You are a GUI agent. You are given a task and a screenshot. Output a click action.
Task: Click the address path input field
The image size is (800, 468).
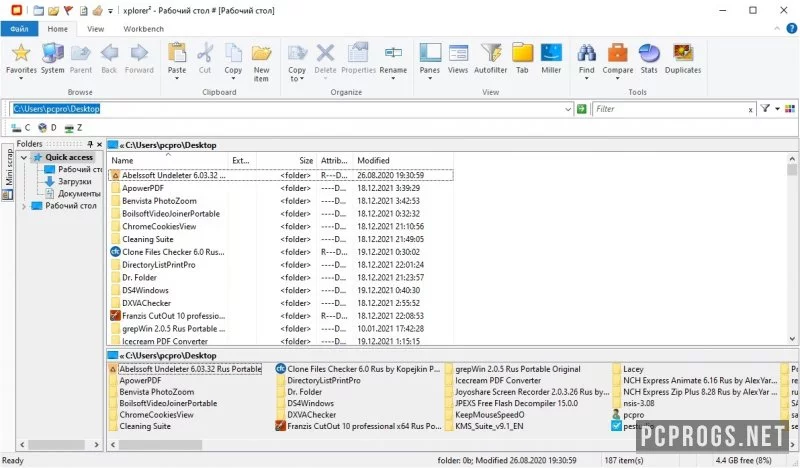tap(288, 109)
